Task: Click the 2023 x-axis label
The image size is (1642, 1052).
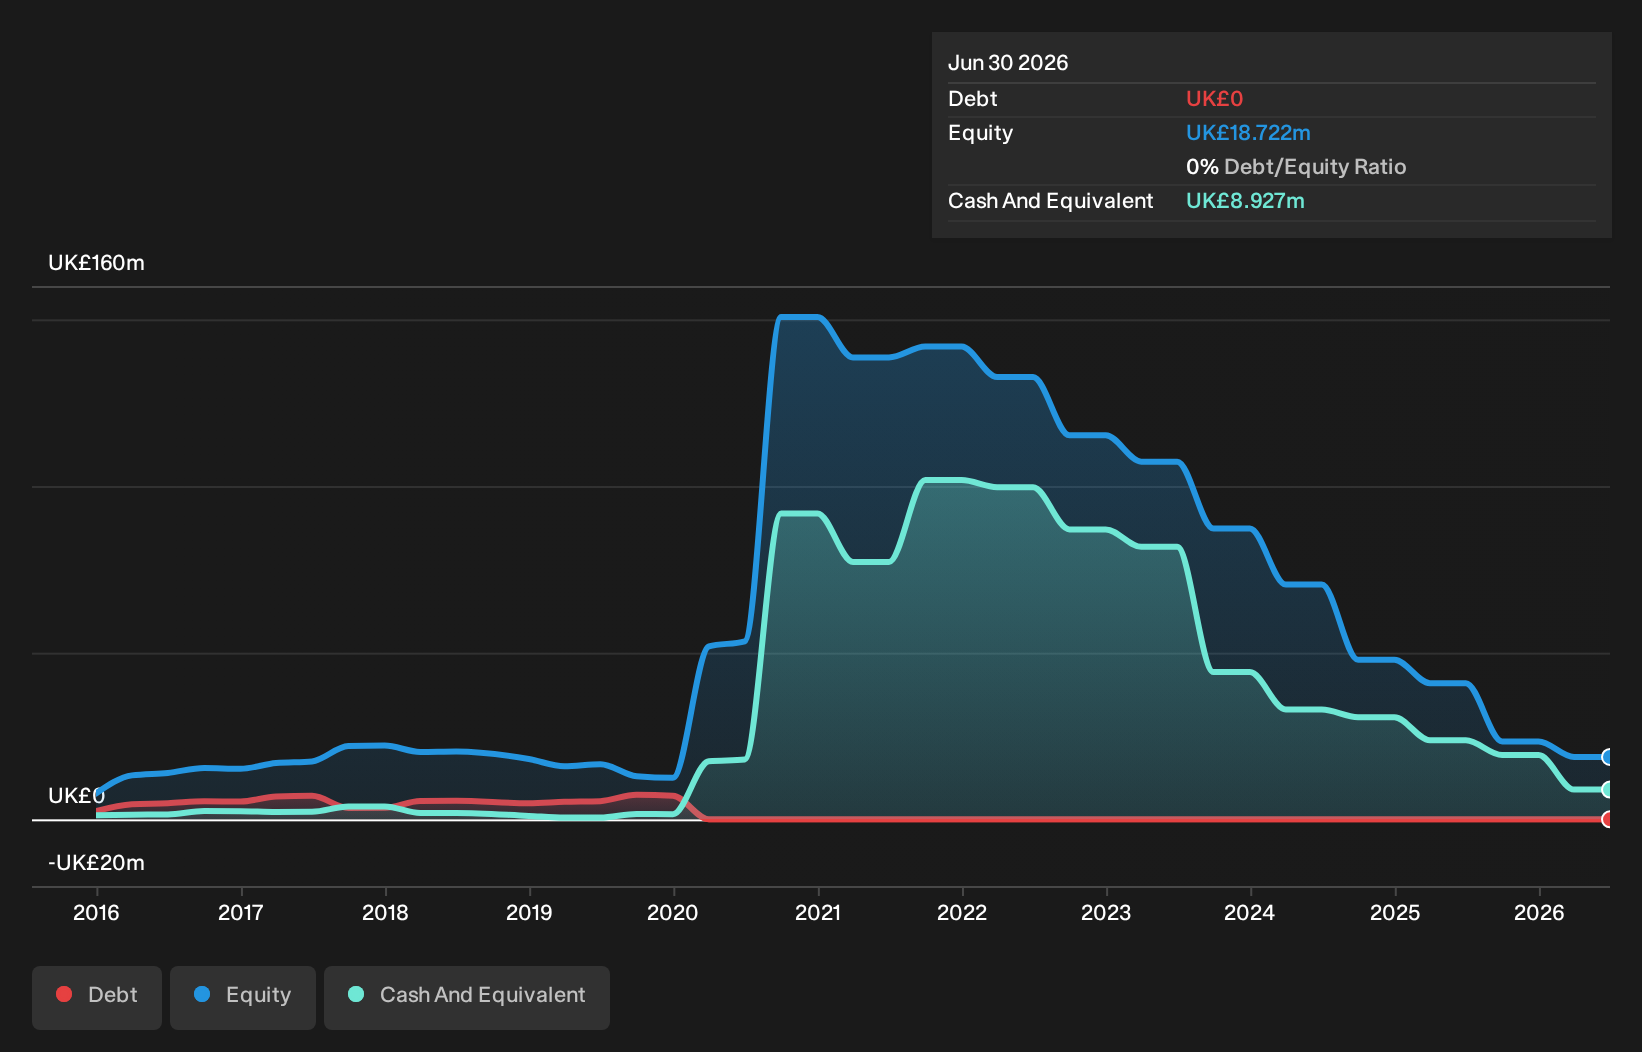Action: (1106, 912)
